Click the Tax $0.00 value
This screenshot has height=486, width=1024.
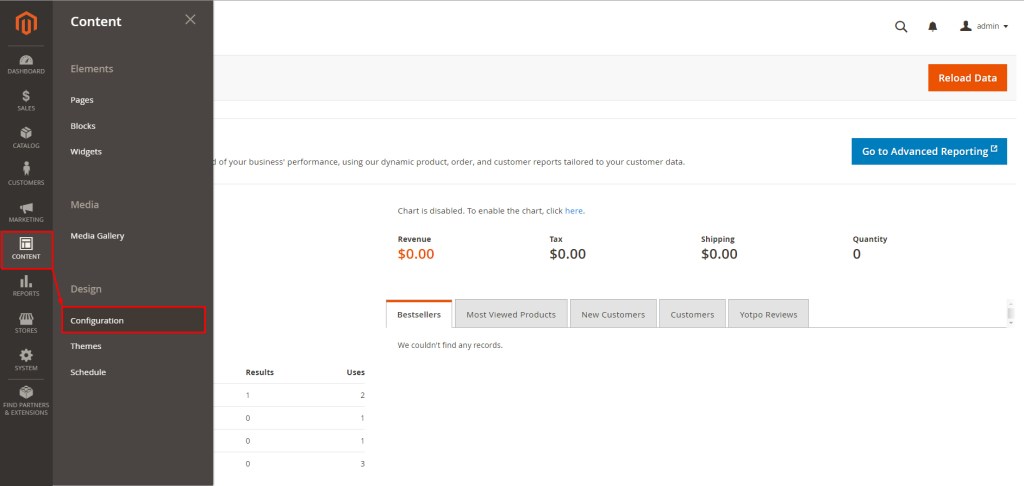pos(568,254)
